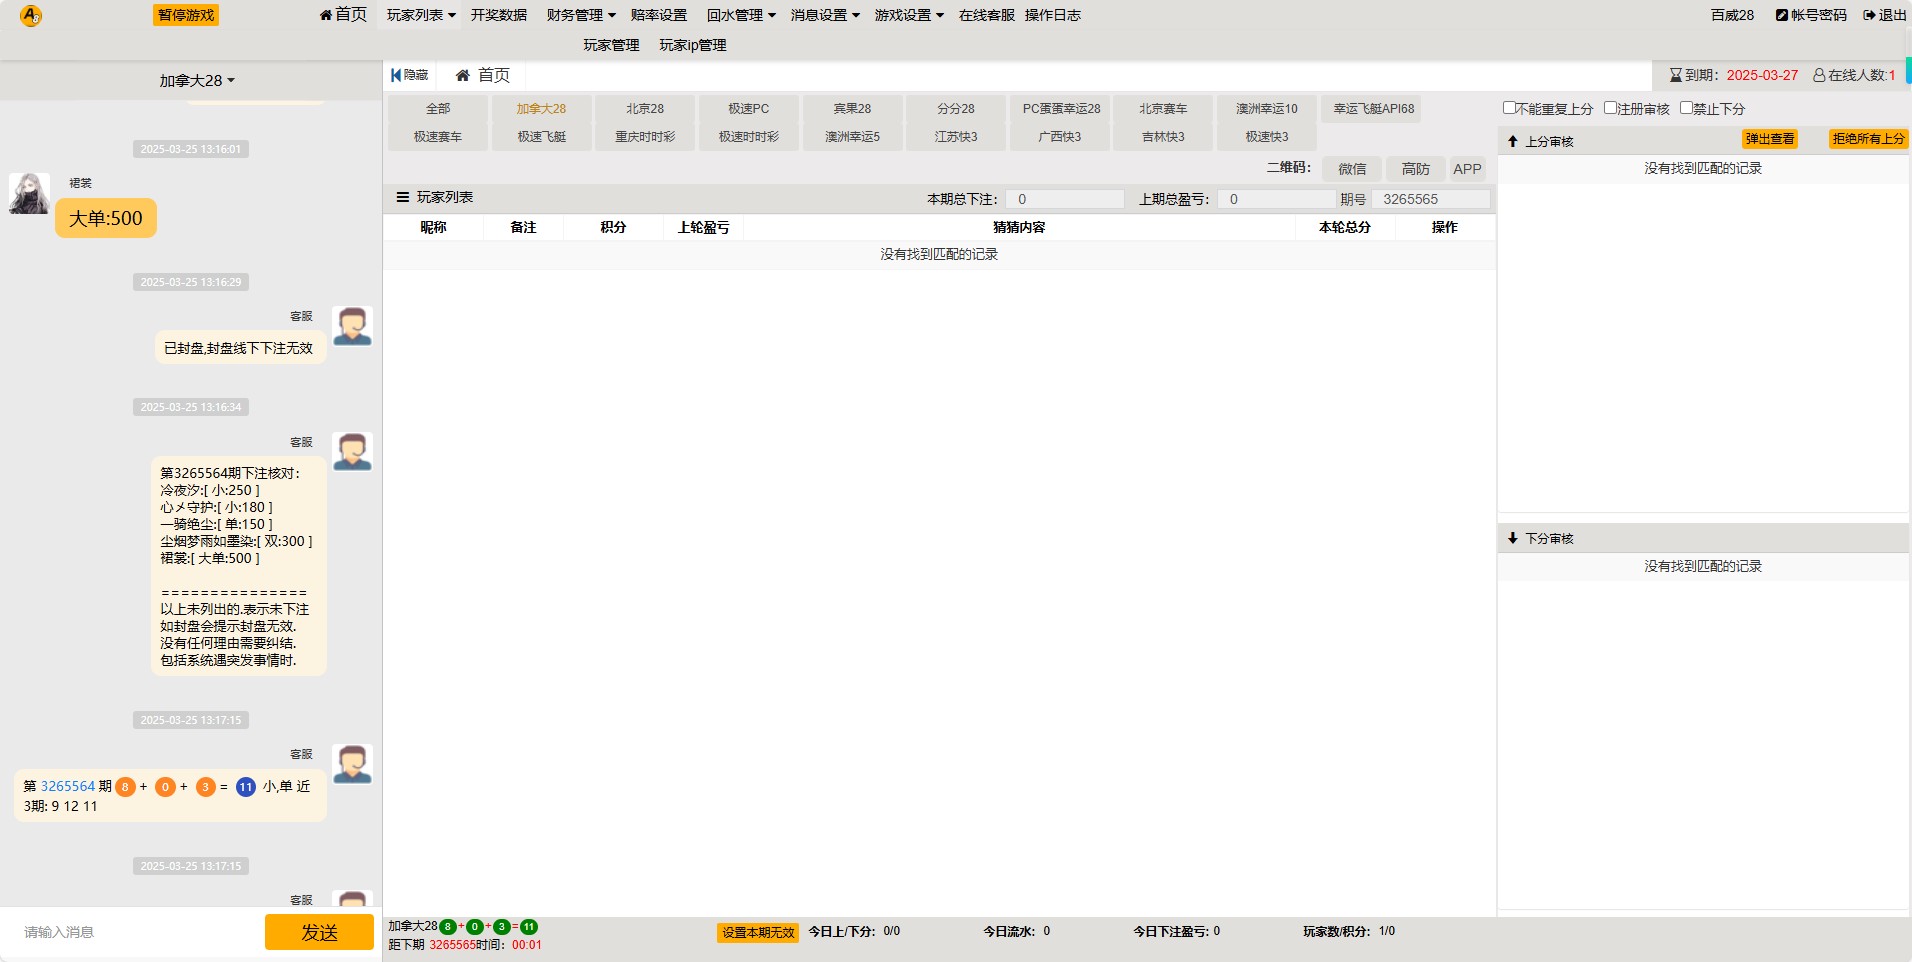Screen dimensions: 1912x962
Task: Select the 北京28 game tab
Action: 645,108
